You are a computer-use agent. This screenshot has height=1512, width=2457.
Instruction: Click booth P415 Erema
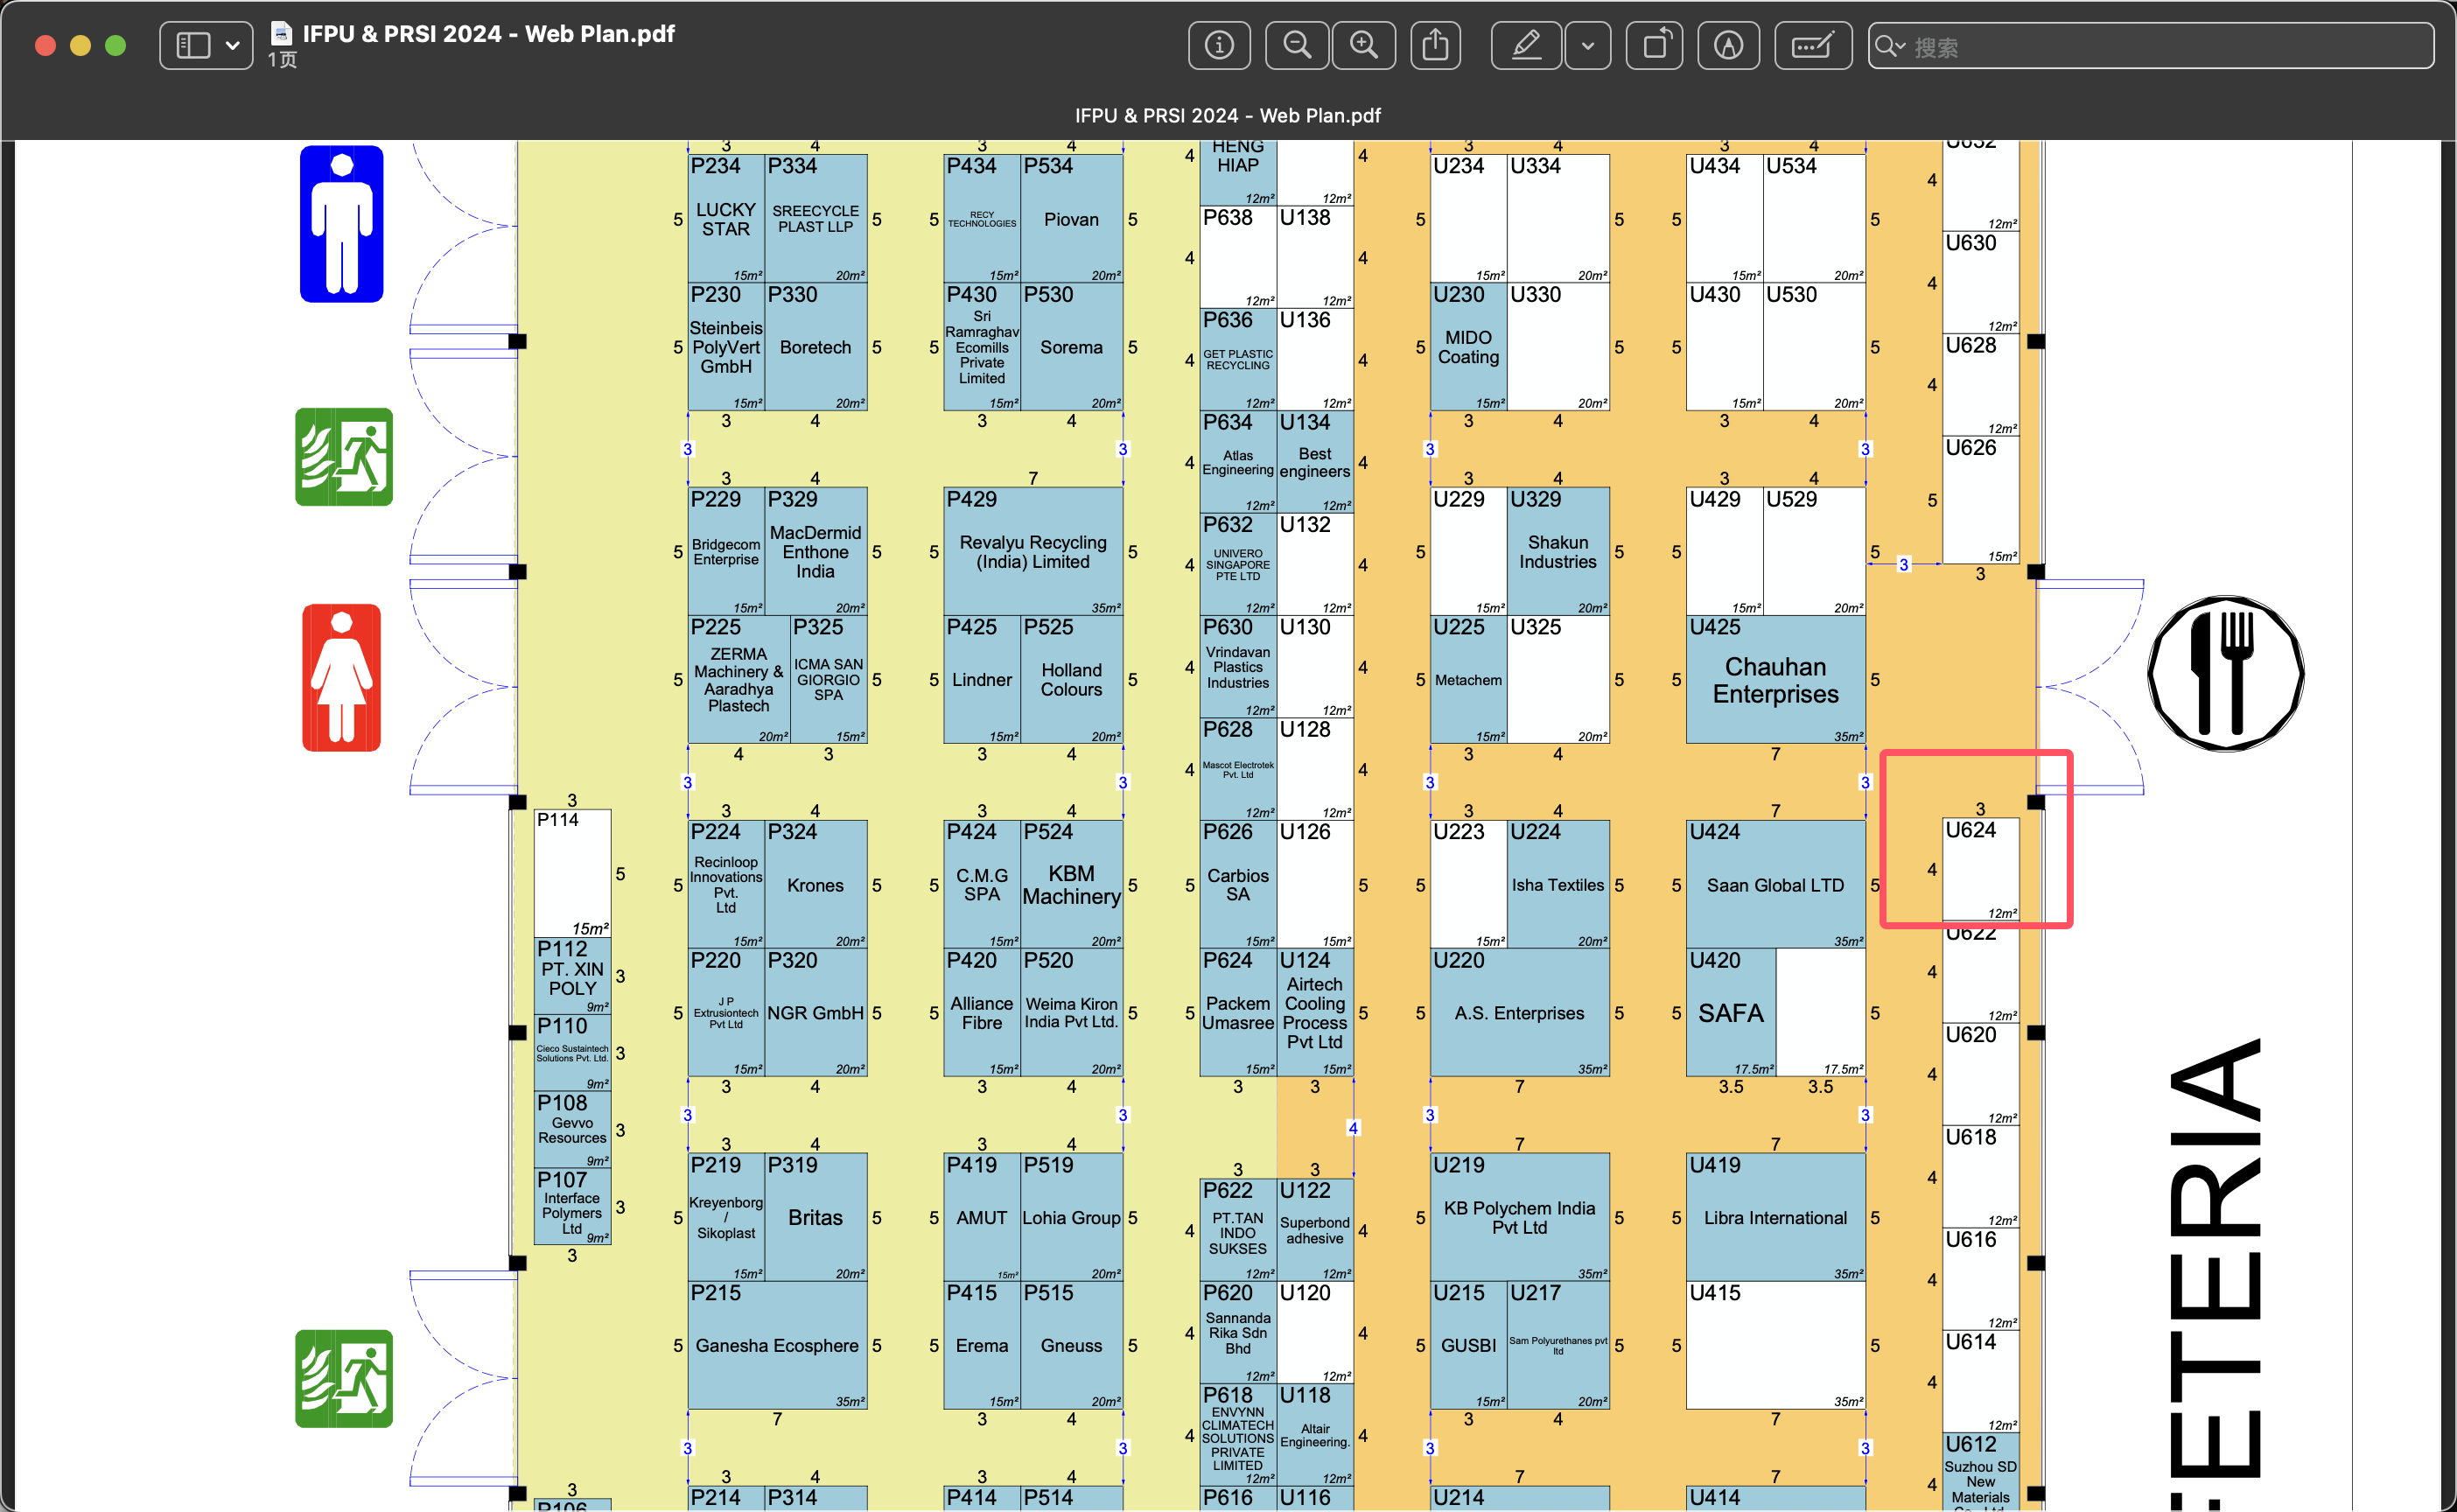point(982,1345)
